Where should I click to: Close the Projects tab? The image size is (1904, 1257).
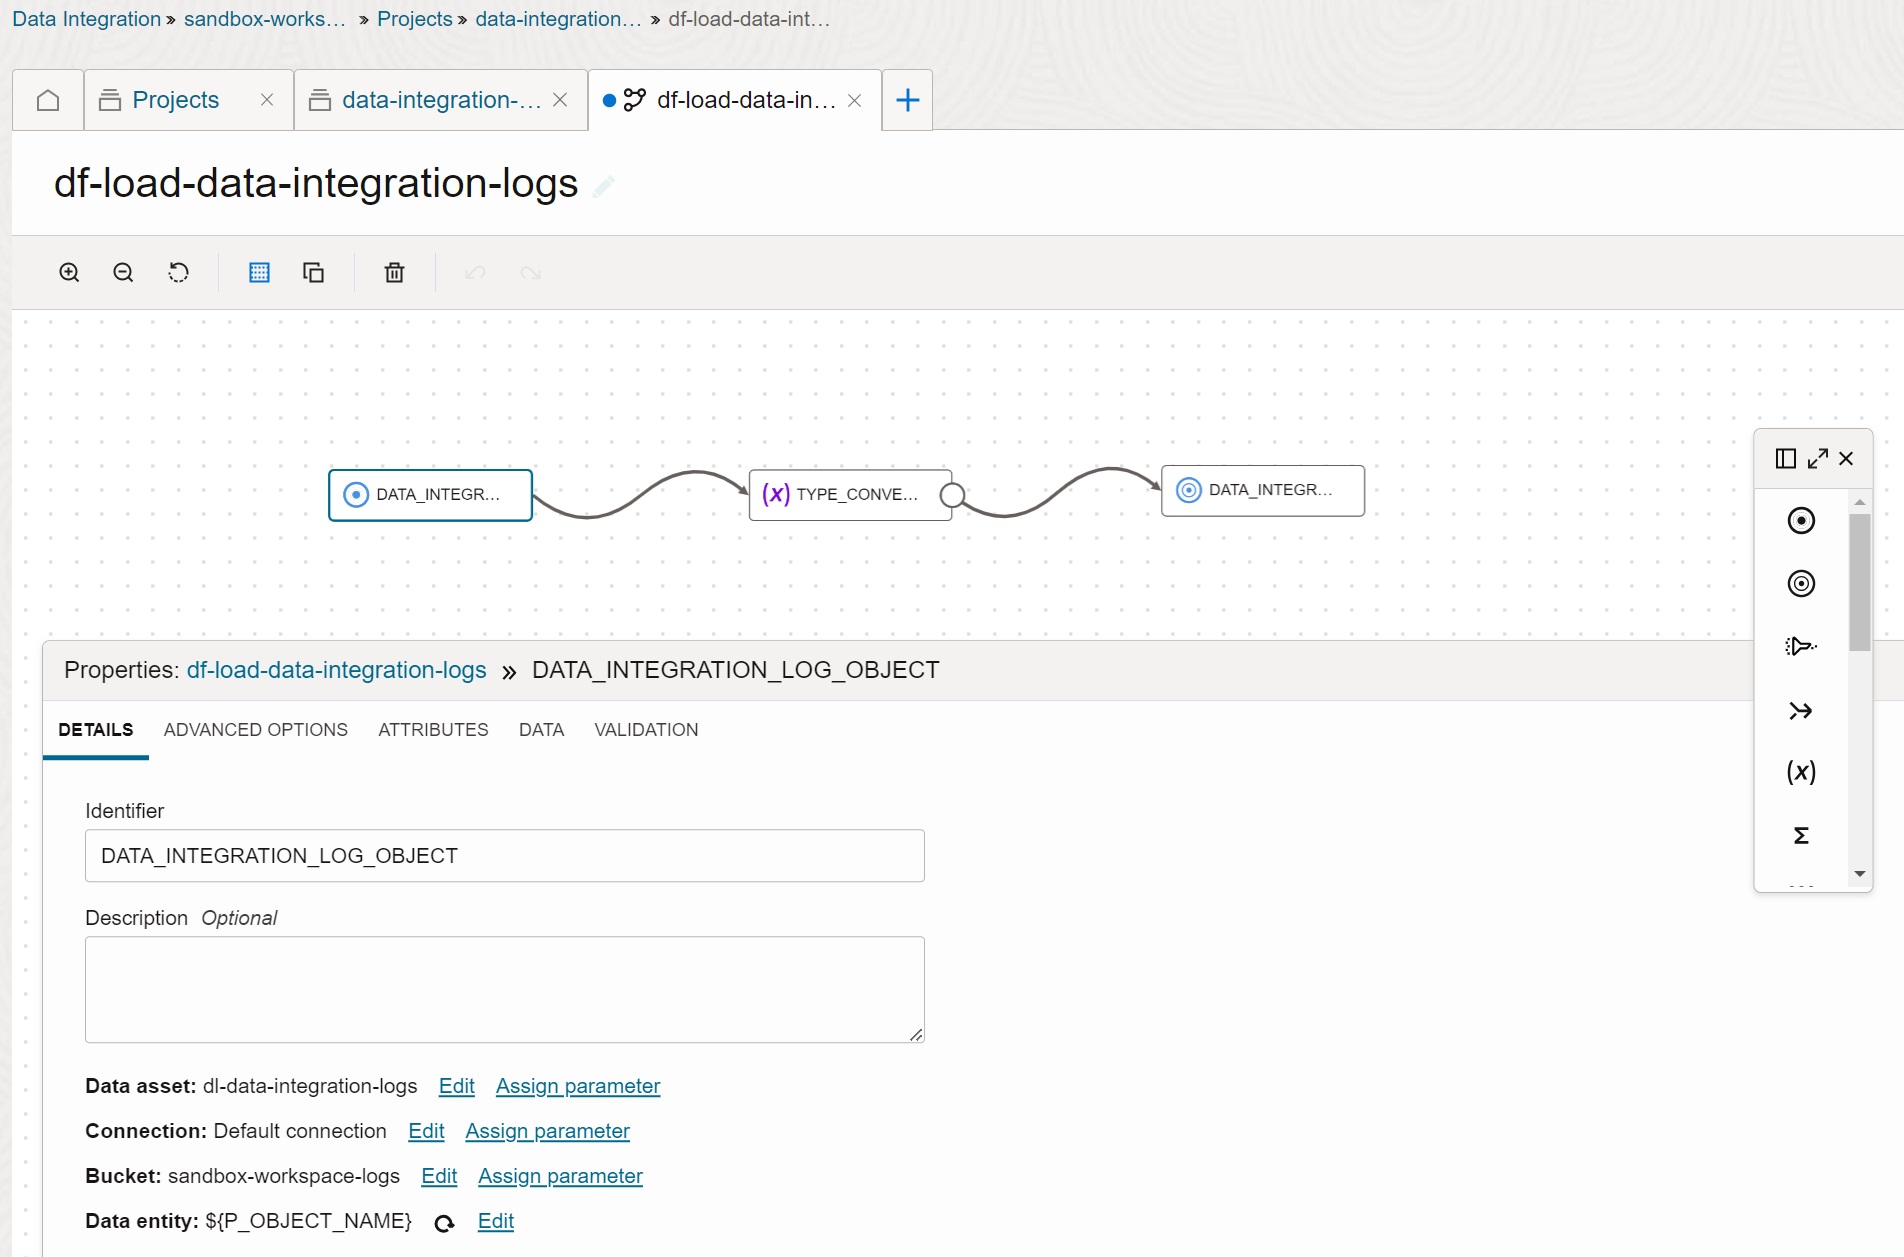[267, 100]
